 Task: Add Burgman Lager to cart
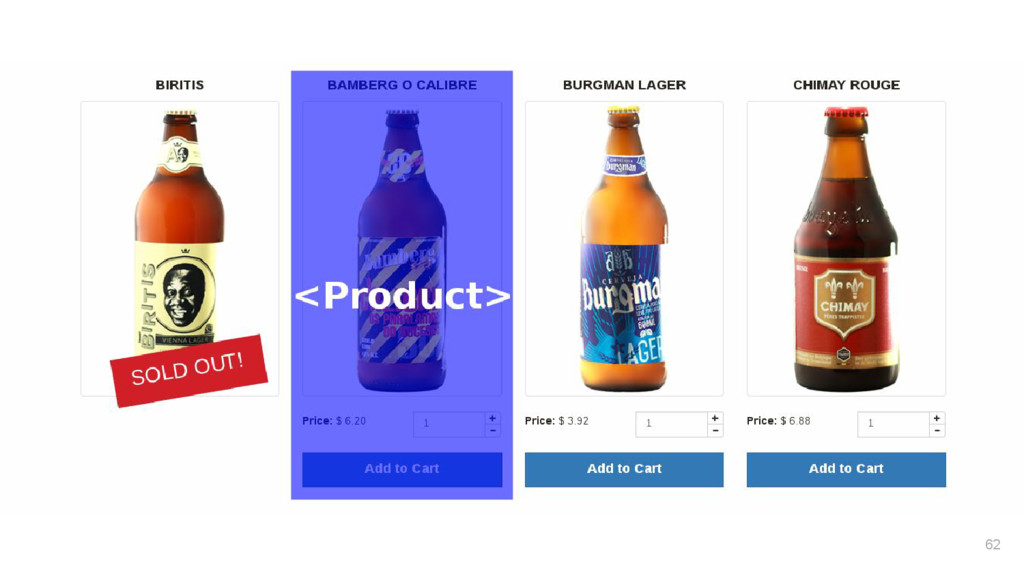coord(624,470)
